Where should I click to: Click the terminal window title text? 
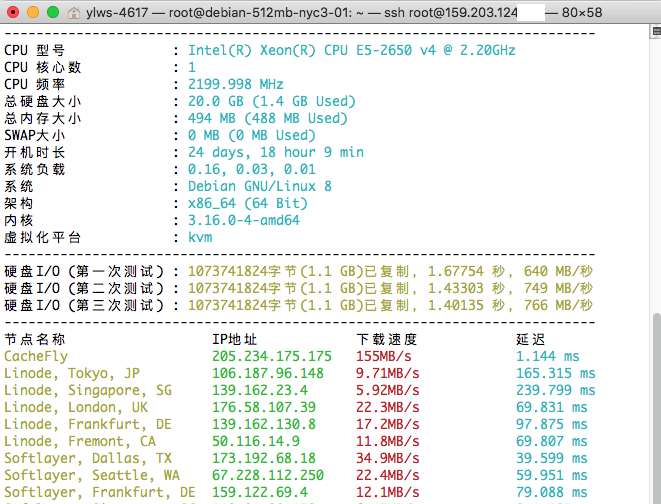click(x=344, y=13)
